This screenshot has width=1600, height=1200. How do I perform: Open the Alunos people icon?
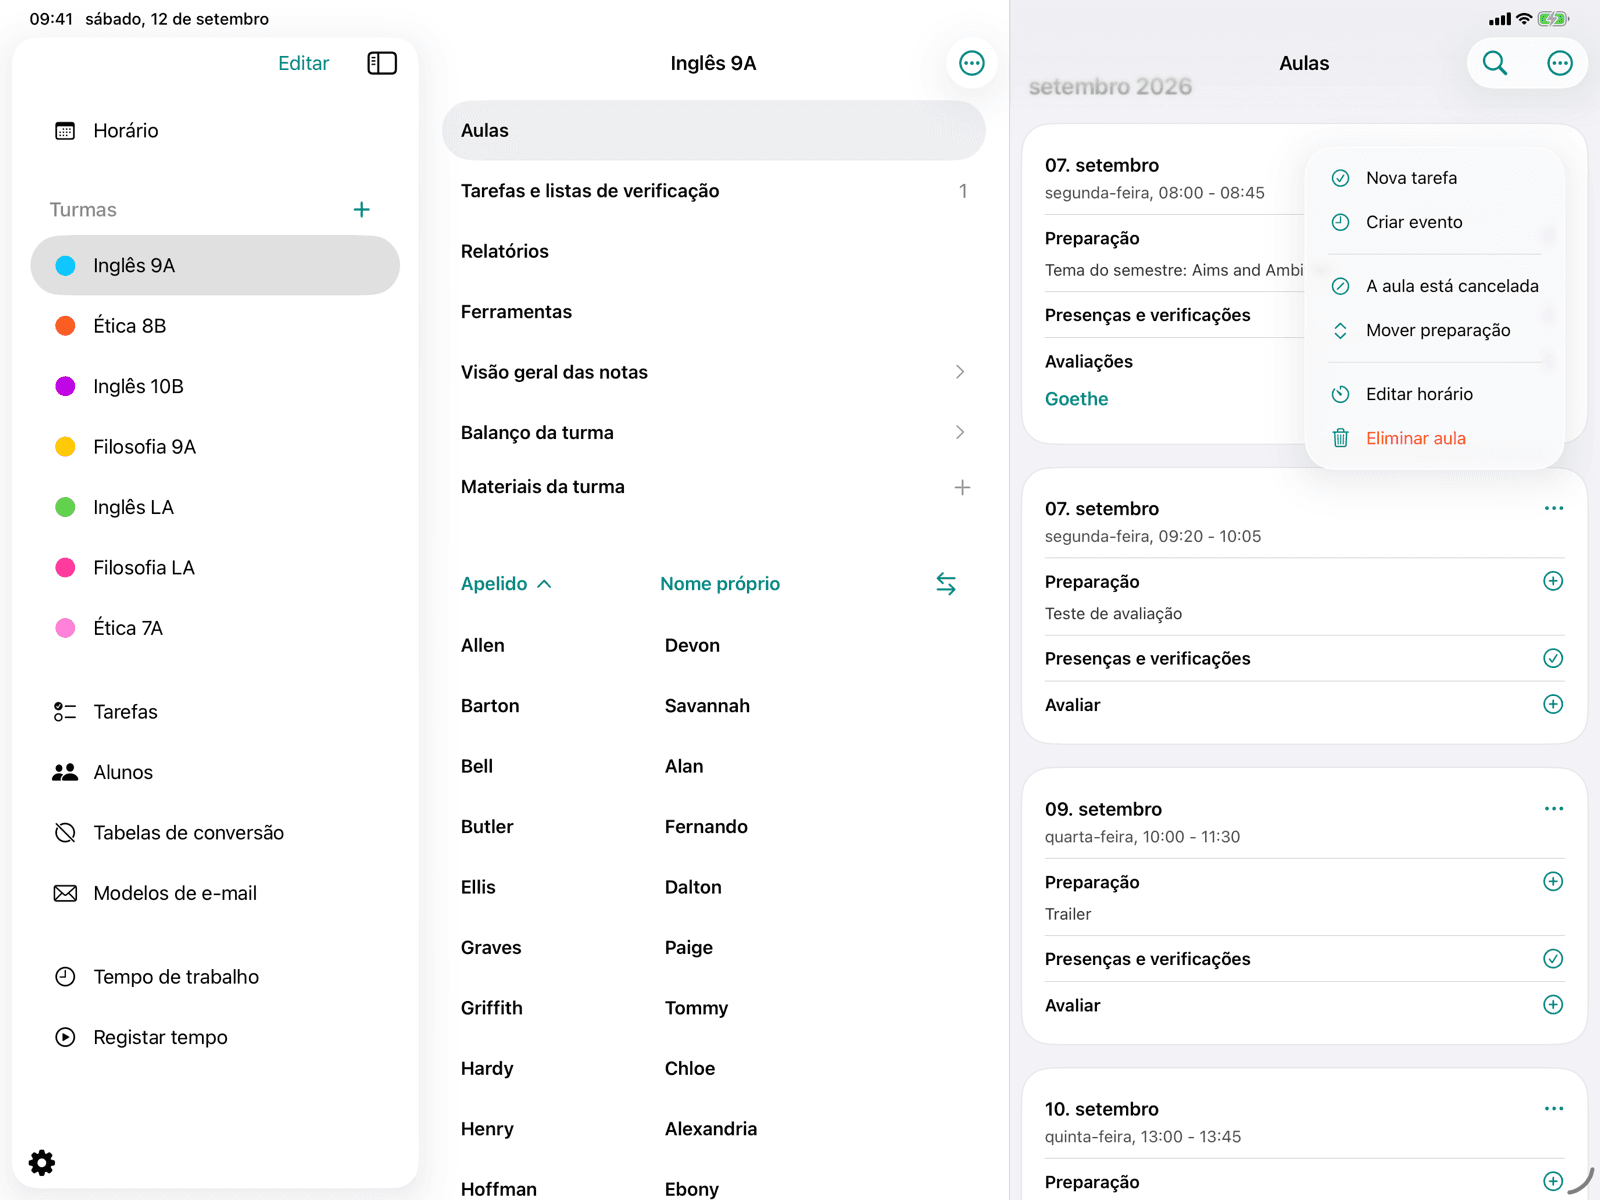point(65,772)
